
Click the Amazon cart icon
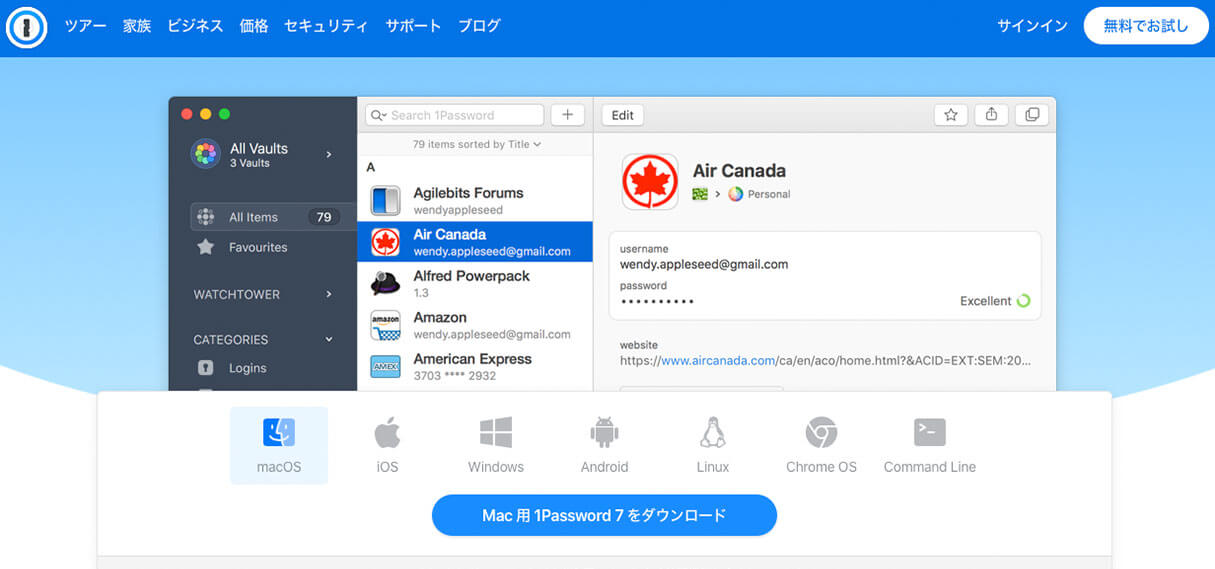coord(385,325)
